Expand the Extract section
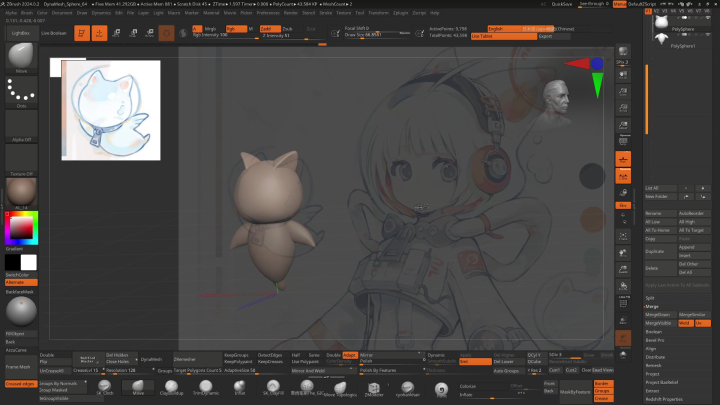720x405 pixels. click(x=652, y=389)
